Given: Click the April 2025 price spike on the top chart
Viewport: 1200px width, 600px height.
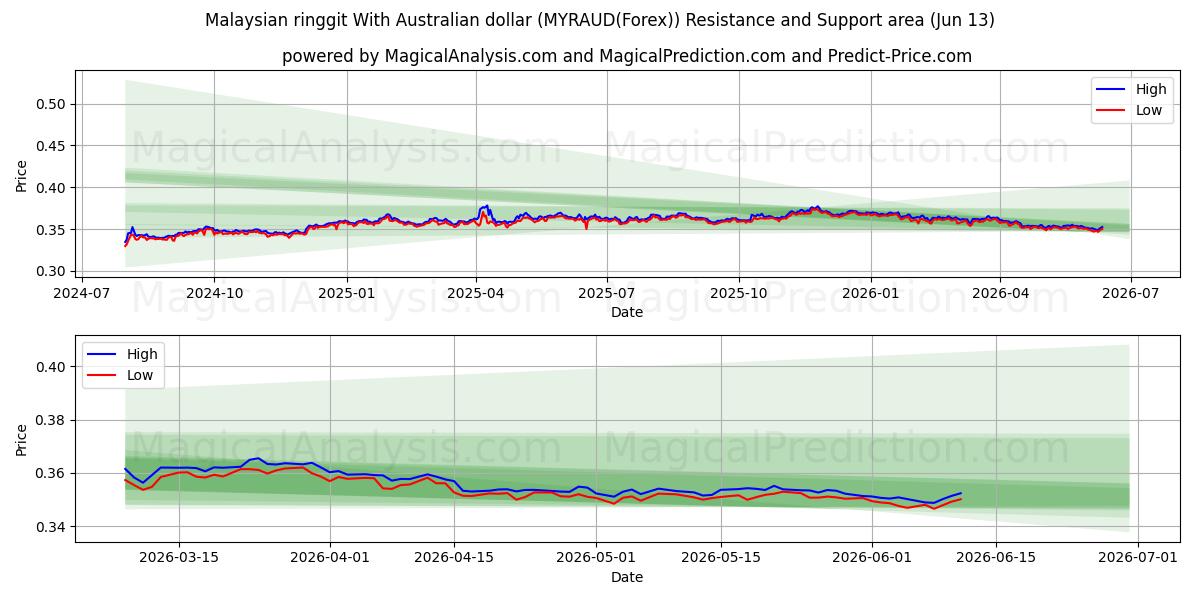Looking at the screenshot, I should 484,207.
